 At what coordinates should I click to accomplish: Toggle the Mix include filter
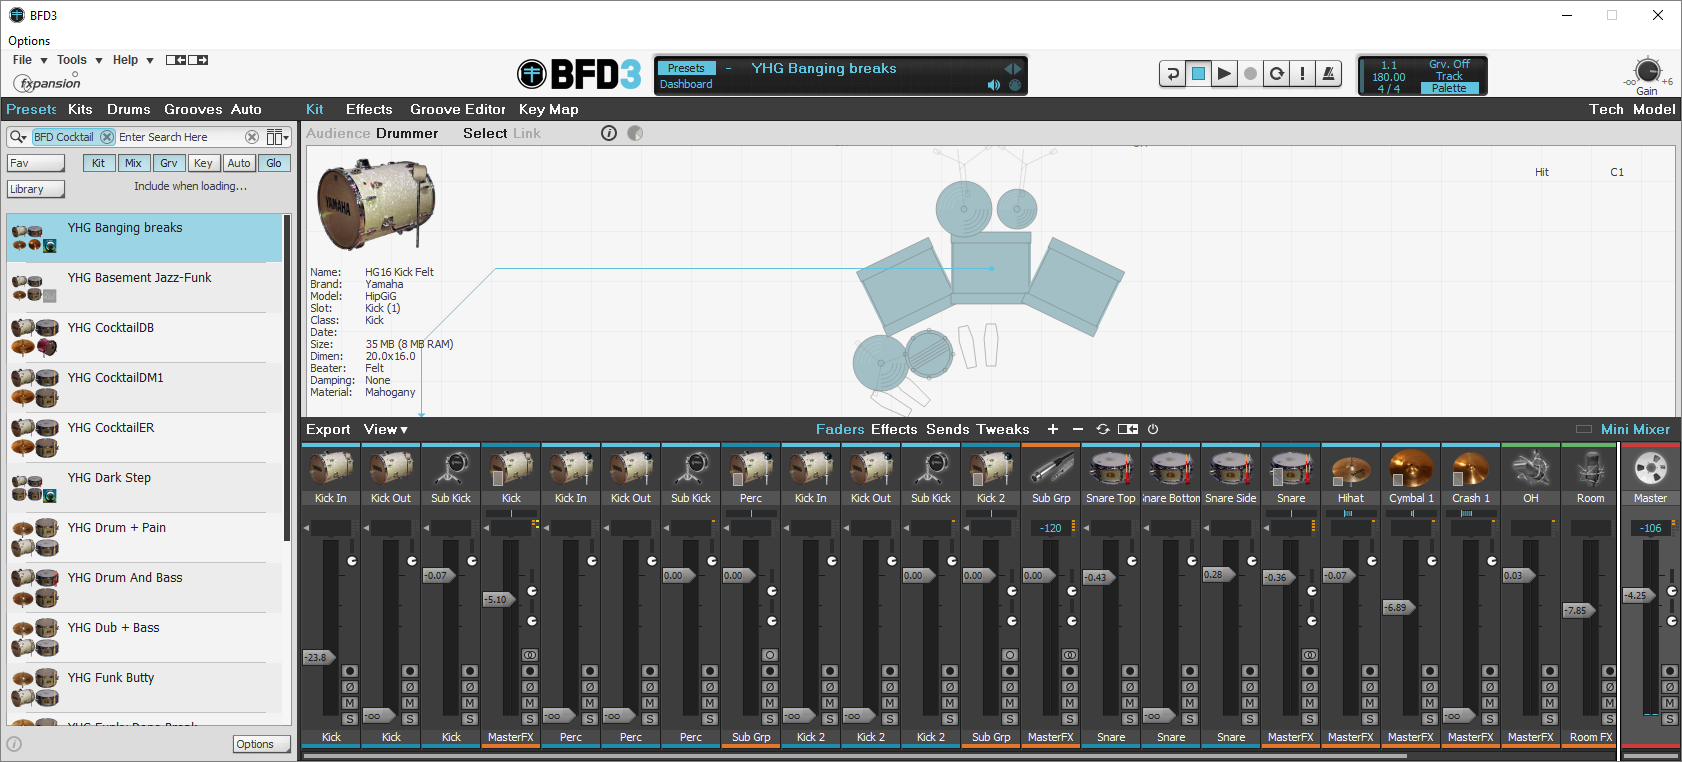133,163
